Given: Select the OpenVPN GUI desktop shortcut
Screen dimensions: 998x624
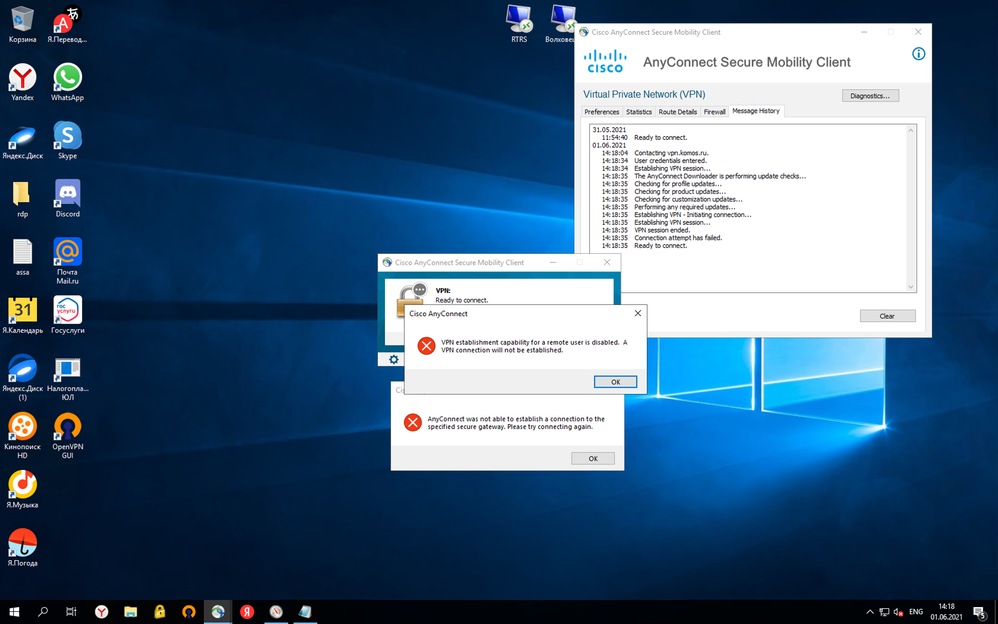Looking at the screenshot, I should 67,436.
